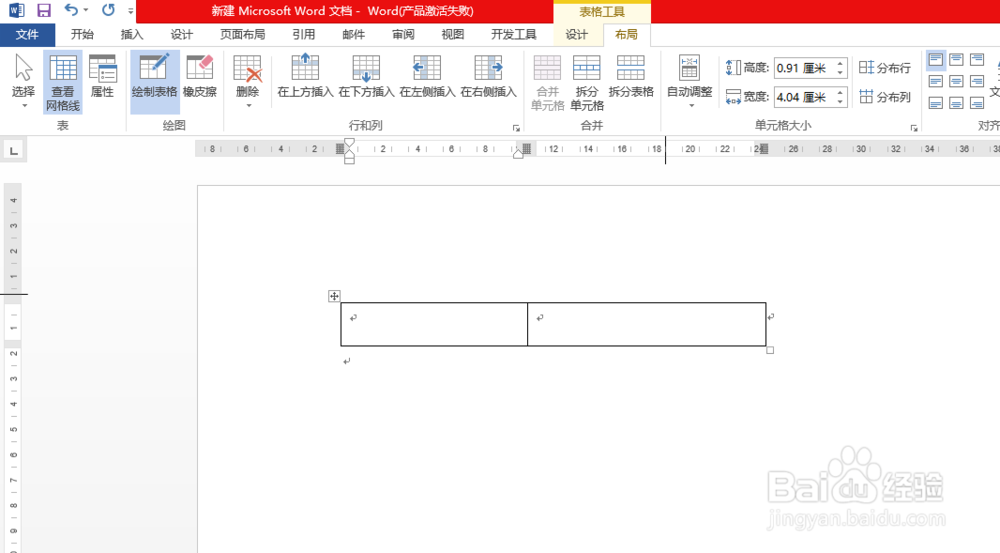The height and width of the screenshot is (553, 1000).
Task: Open the 邮件 tab
Action: pos(353,34)
